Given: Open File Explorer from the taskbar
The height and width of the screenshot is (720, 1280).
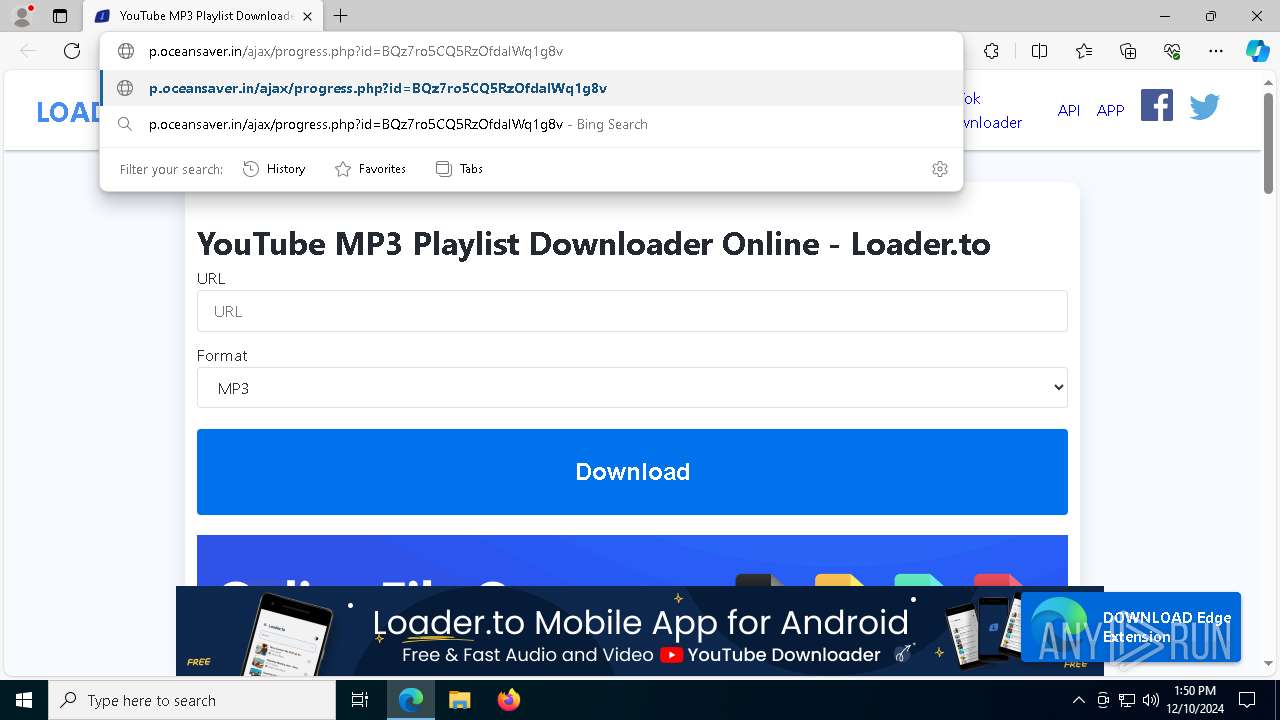Looking at the screenshot, I should (x=460, y=700).
